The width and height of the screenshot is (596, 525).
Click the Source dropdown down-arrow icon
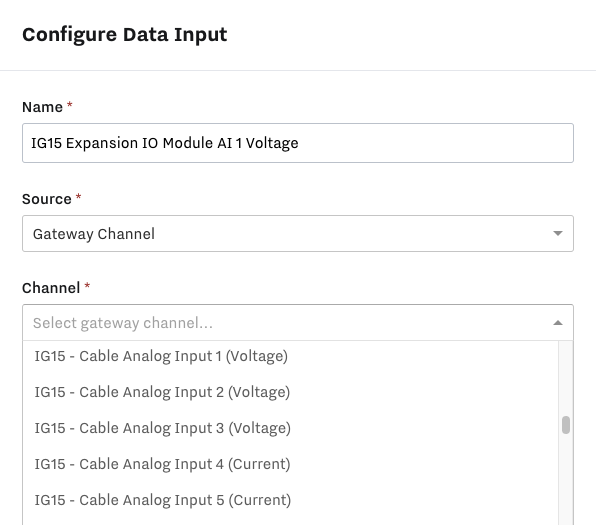[x=558, y=233]
